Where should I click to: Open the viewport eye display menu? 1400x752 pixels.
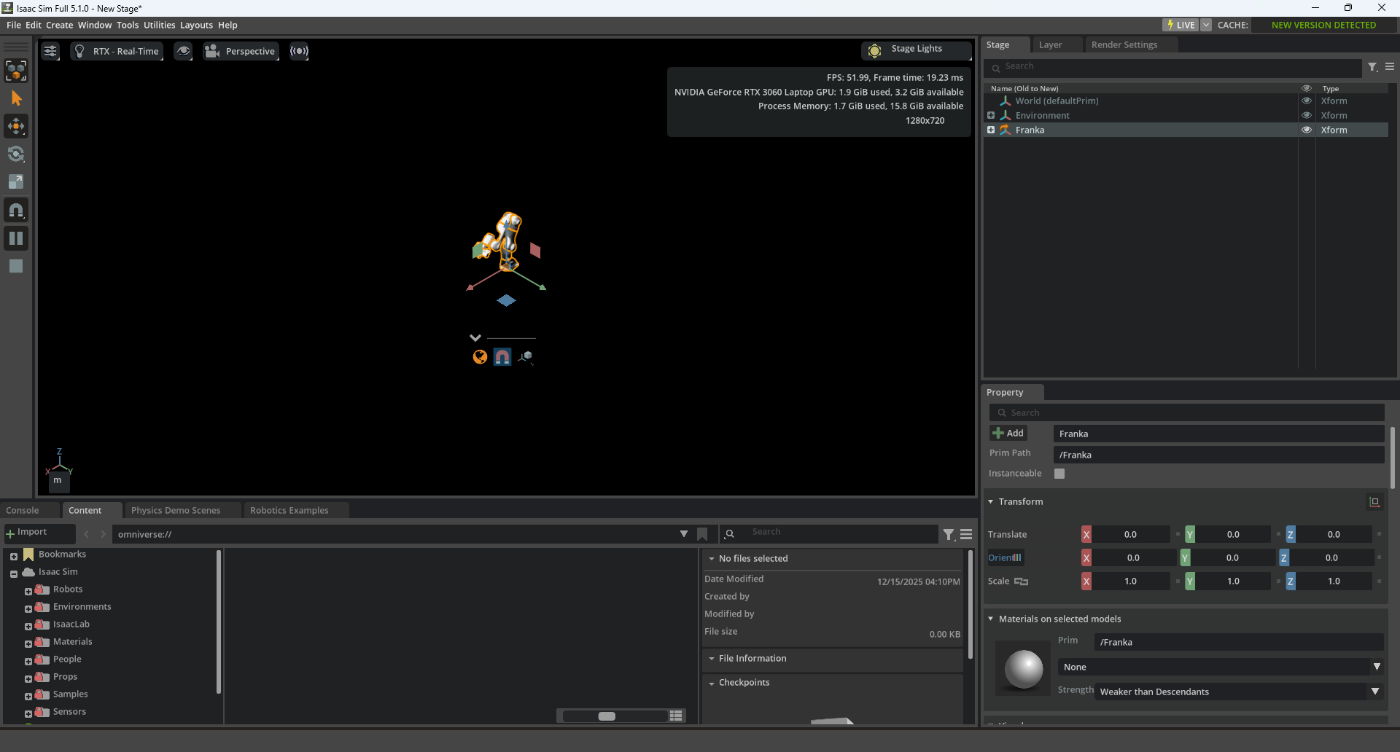pos(183,51)
